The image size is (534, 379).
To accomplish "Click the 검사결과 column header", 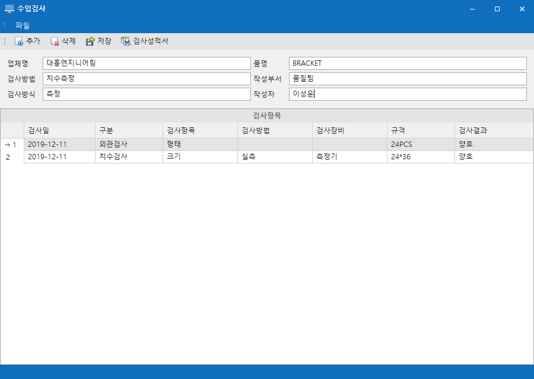I will (494, 130).
